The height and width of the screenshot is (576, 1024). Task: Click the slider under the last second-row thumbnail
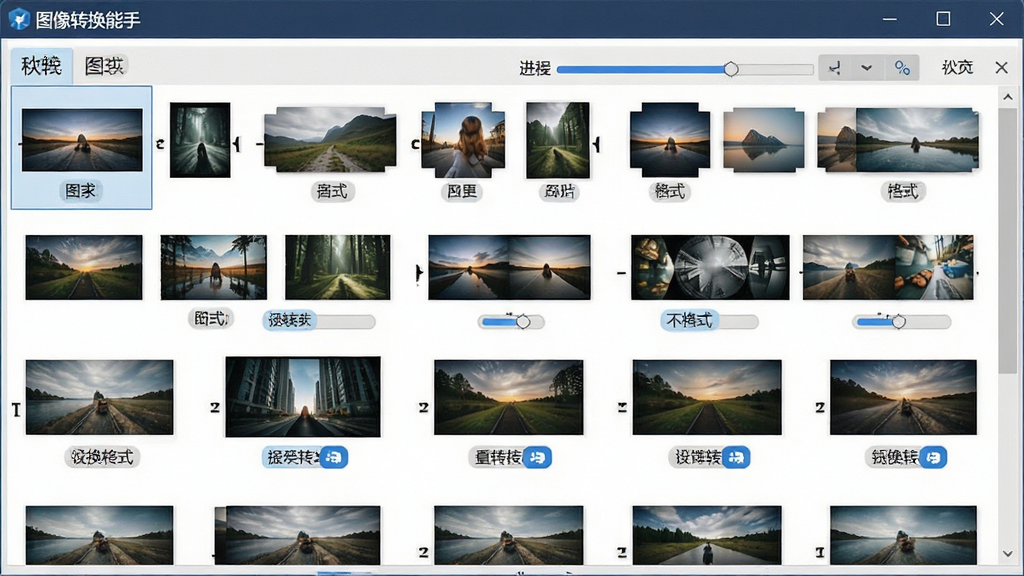coord(901,321)
